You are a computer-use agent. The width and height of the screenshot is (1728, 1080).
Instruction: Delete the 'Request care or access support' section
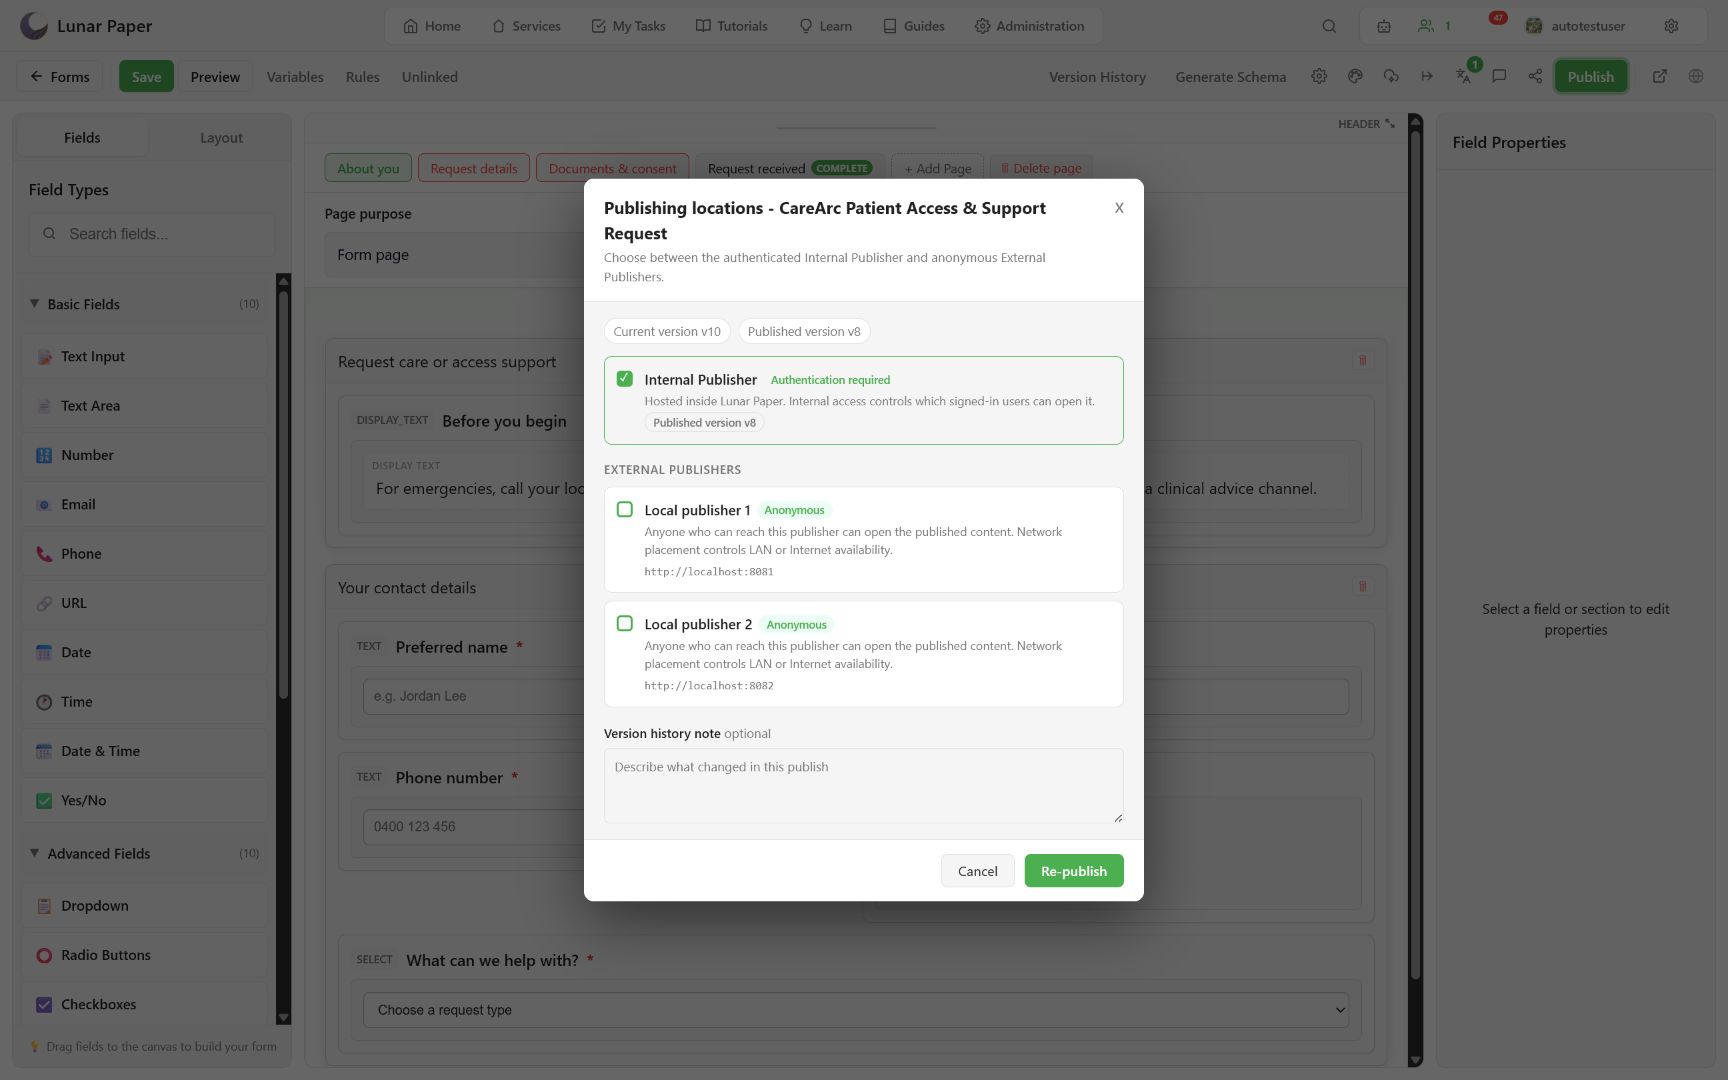[x=1362, y=360]
